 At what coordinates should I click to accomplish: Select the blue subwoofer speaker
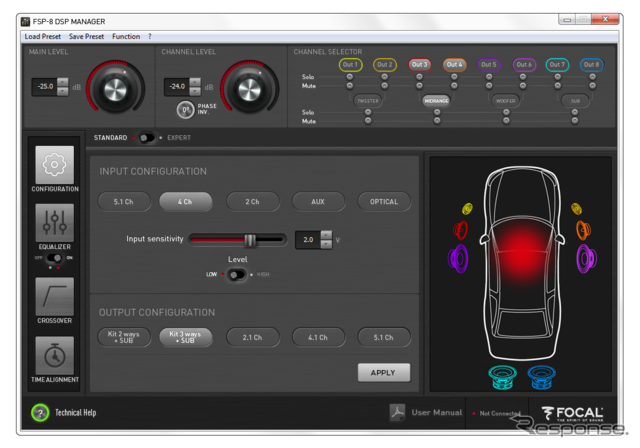pyautogui.click(x=541, y=377)
